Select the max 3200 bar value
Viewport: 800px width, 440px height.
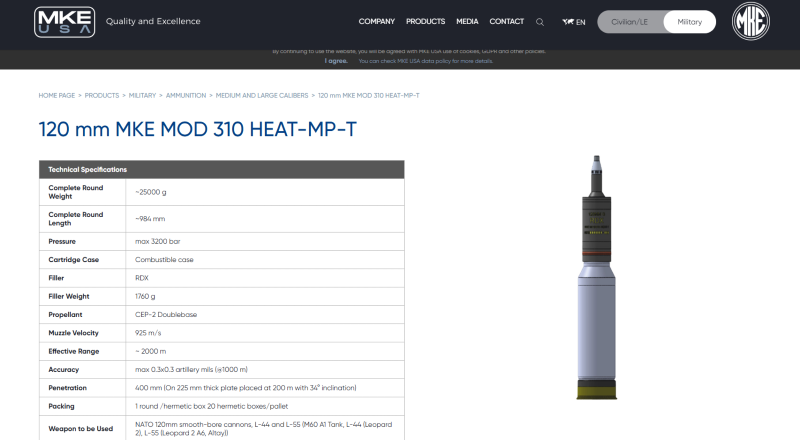pyautogui.click(x=157, y=241)
